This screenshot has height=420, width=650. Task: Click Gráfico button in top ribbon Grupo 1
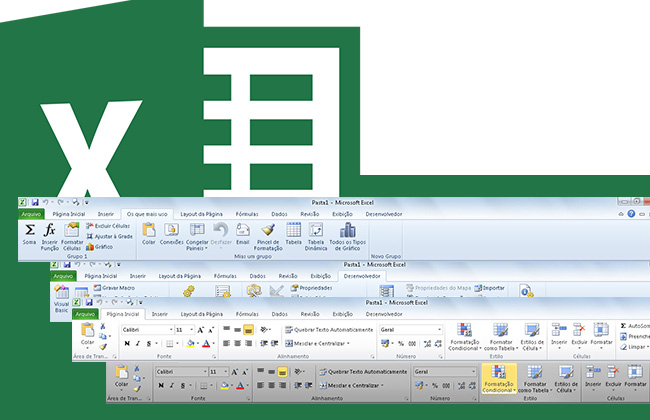click(99, 247)
